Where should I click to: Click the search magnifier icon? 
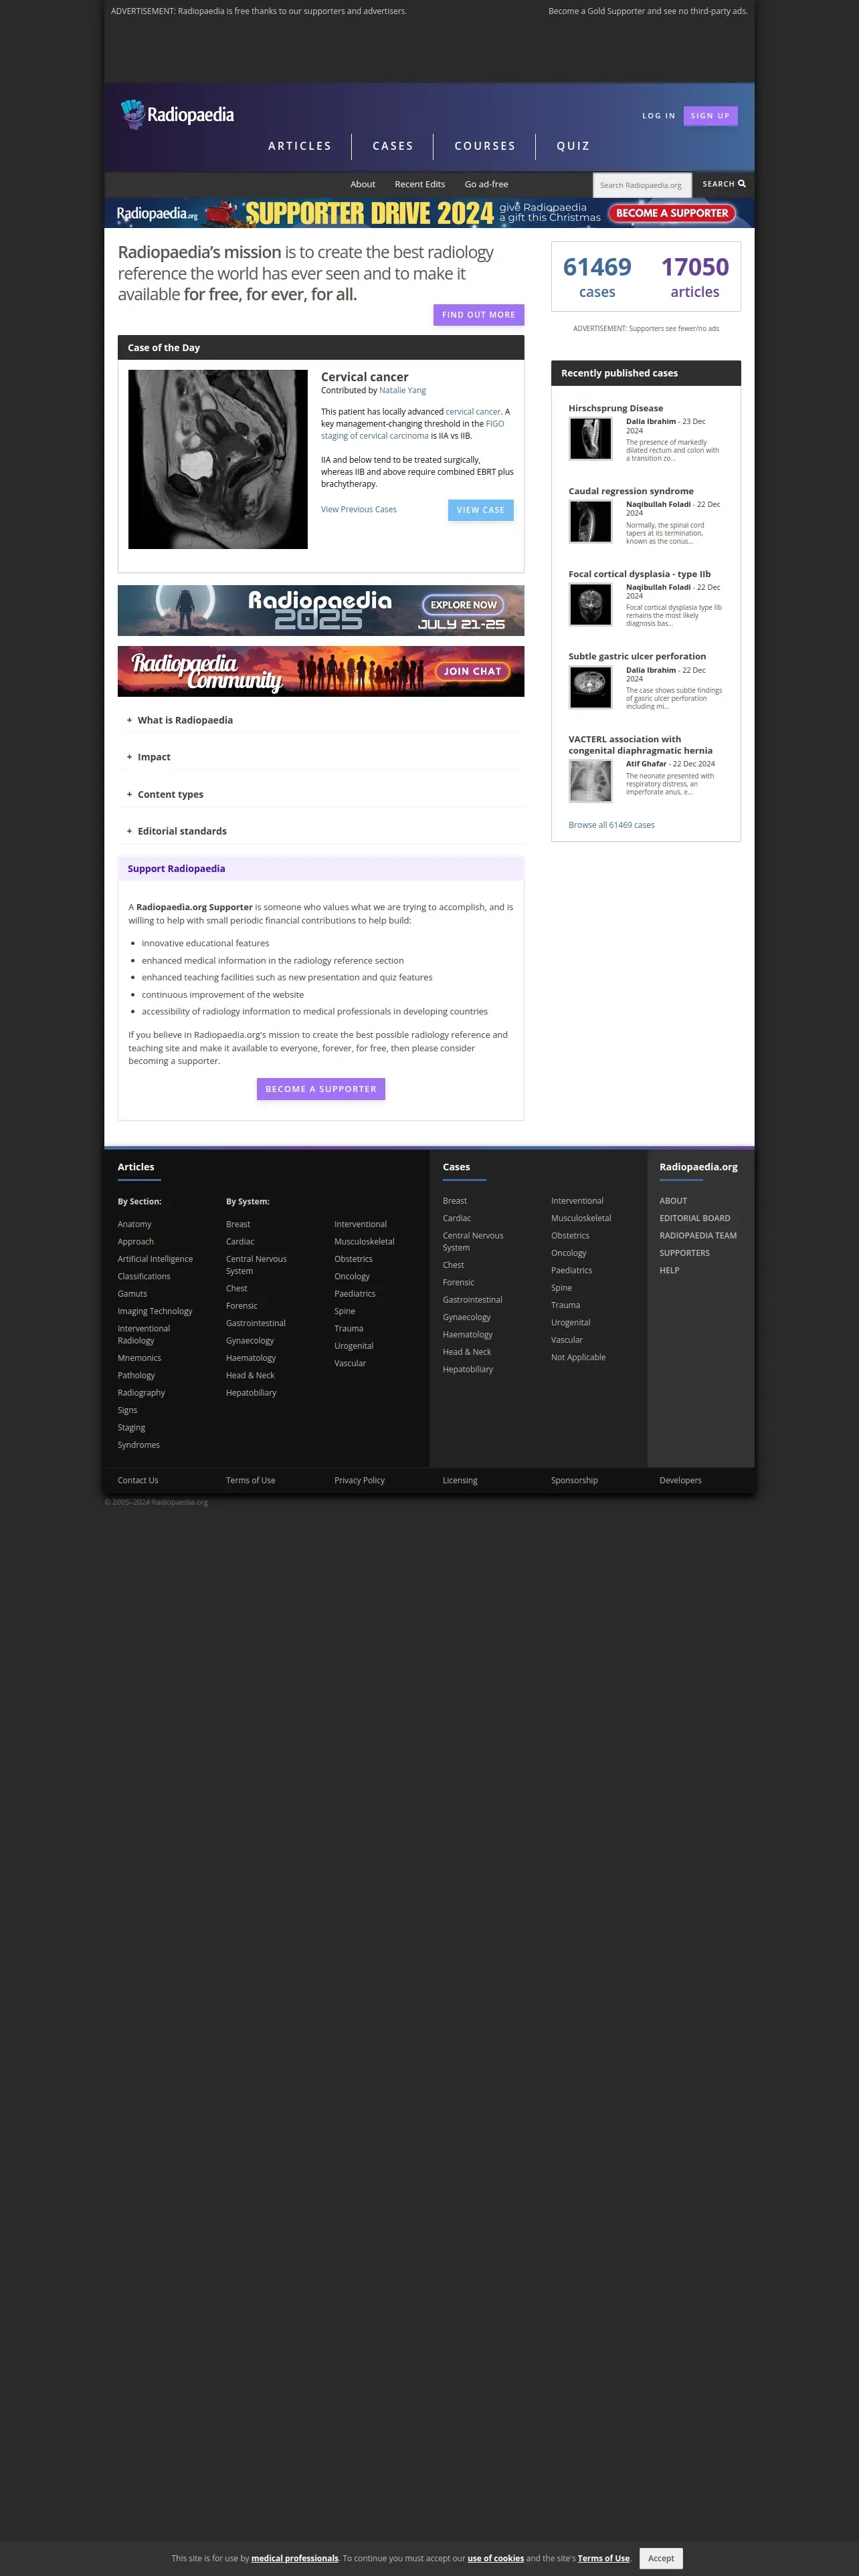click(x=742, y=184)
